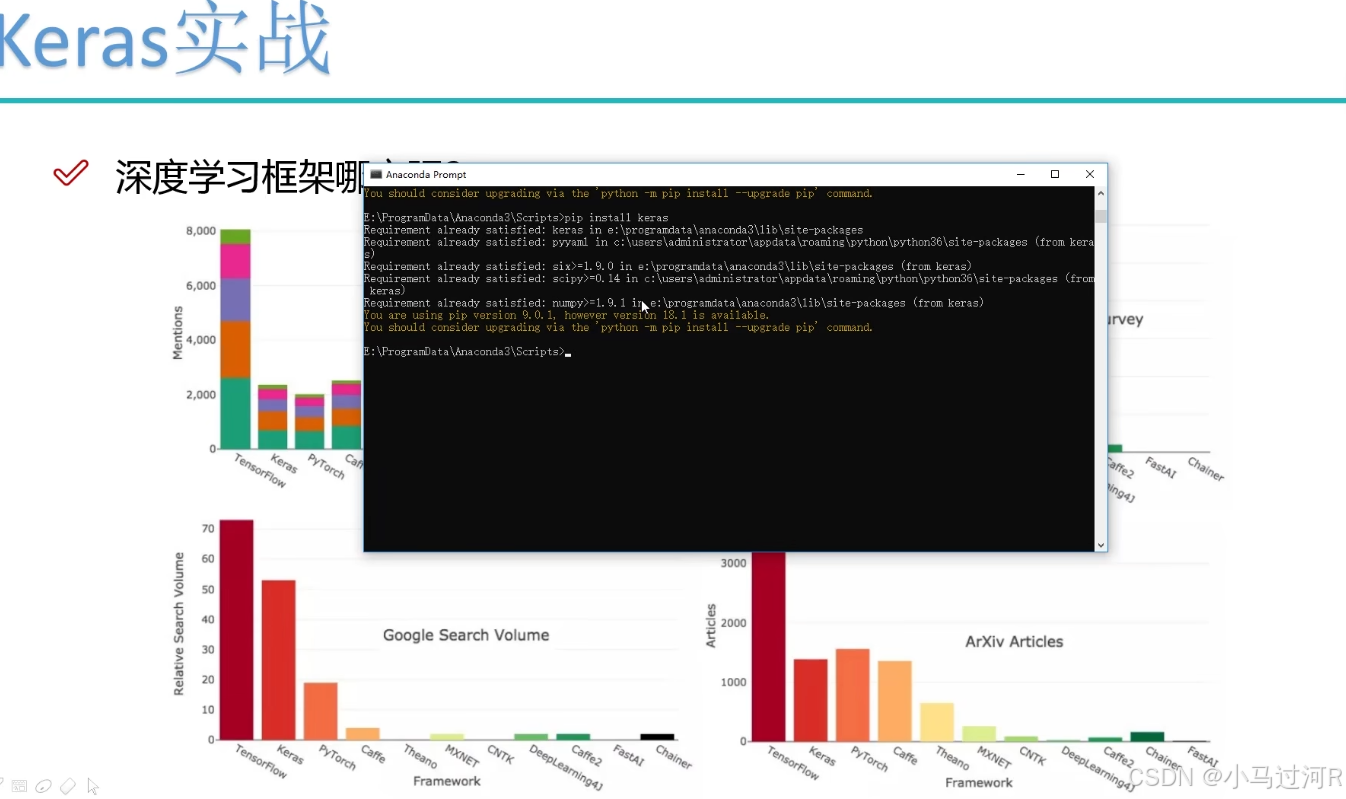Viewport: 1346px width, 799px height.
Task: Click 'Framework' label under ArXiv chart
Action: pyautogui.click(x=979, y=782)
